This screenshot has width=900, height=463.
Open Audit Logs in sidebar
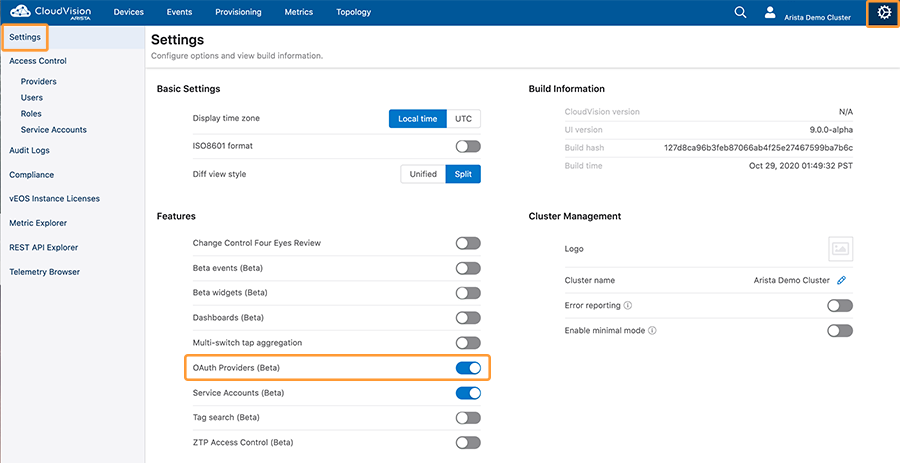tap(29, 150)
